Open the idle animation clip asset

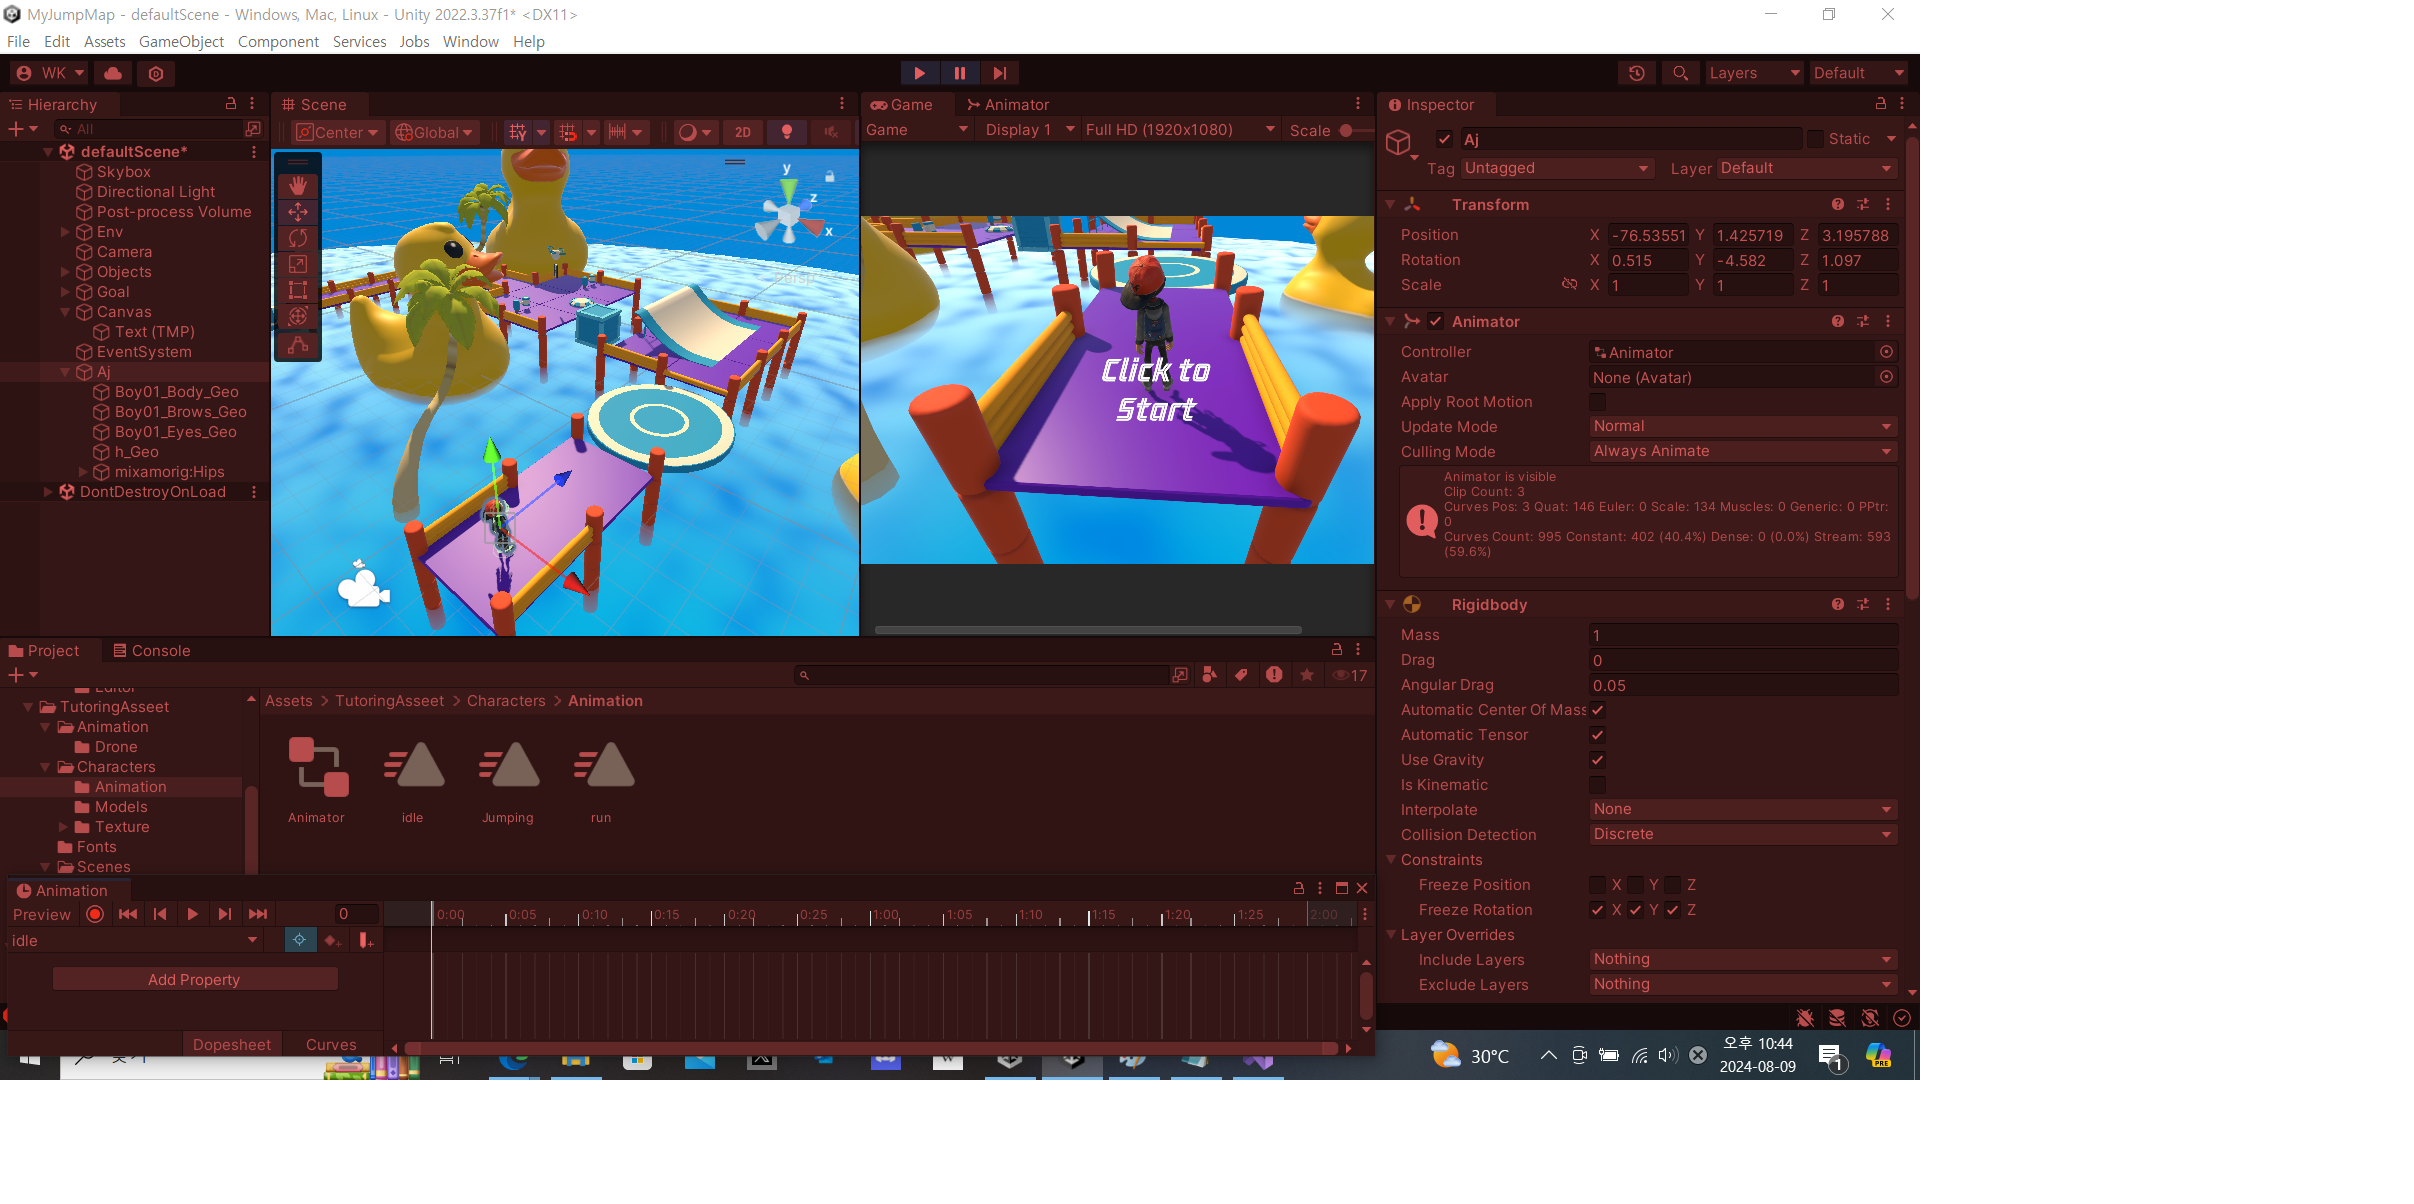(413, 781)
